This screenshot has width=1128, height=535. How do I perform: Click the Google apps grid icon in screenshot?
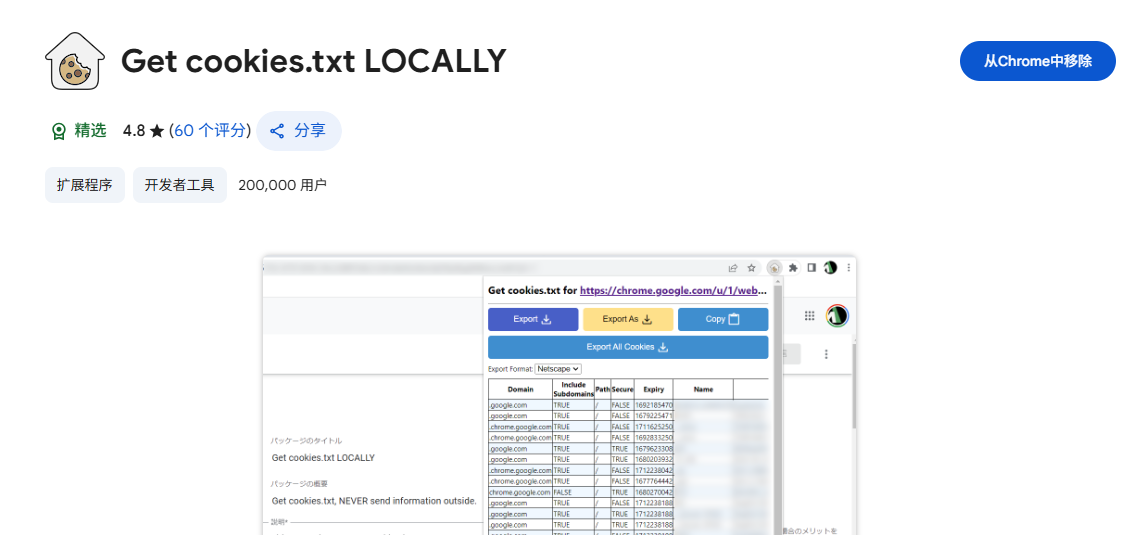click(x=809, y=316)
